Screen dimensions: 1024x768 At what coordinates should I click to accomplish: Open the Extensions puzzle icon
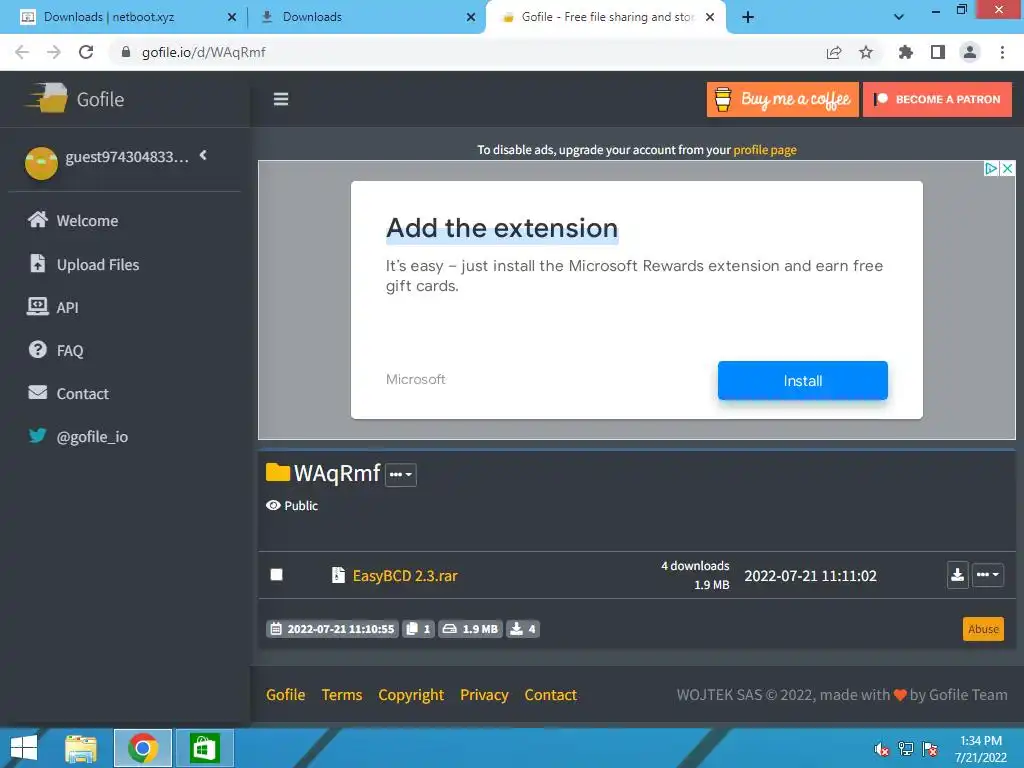[906, 52]
